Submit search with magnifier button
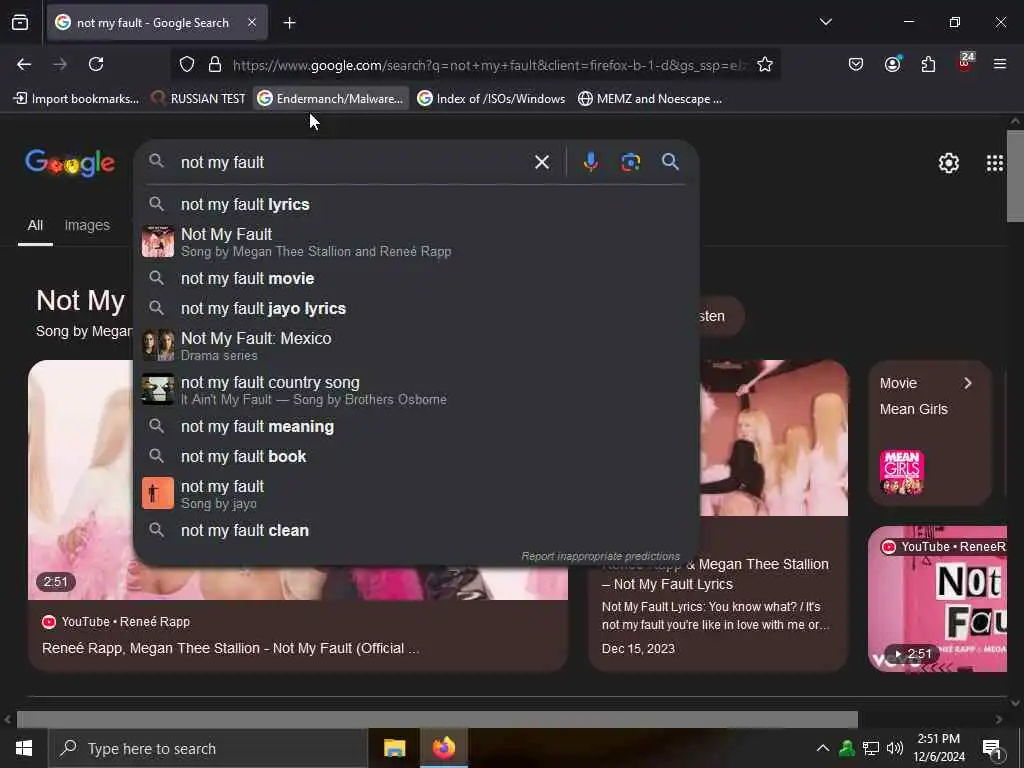 click(670, 162)
